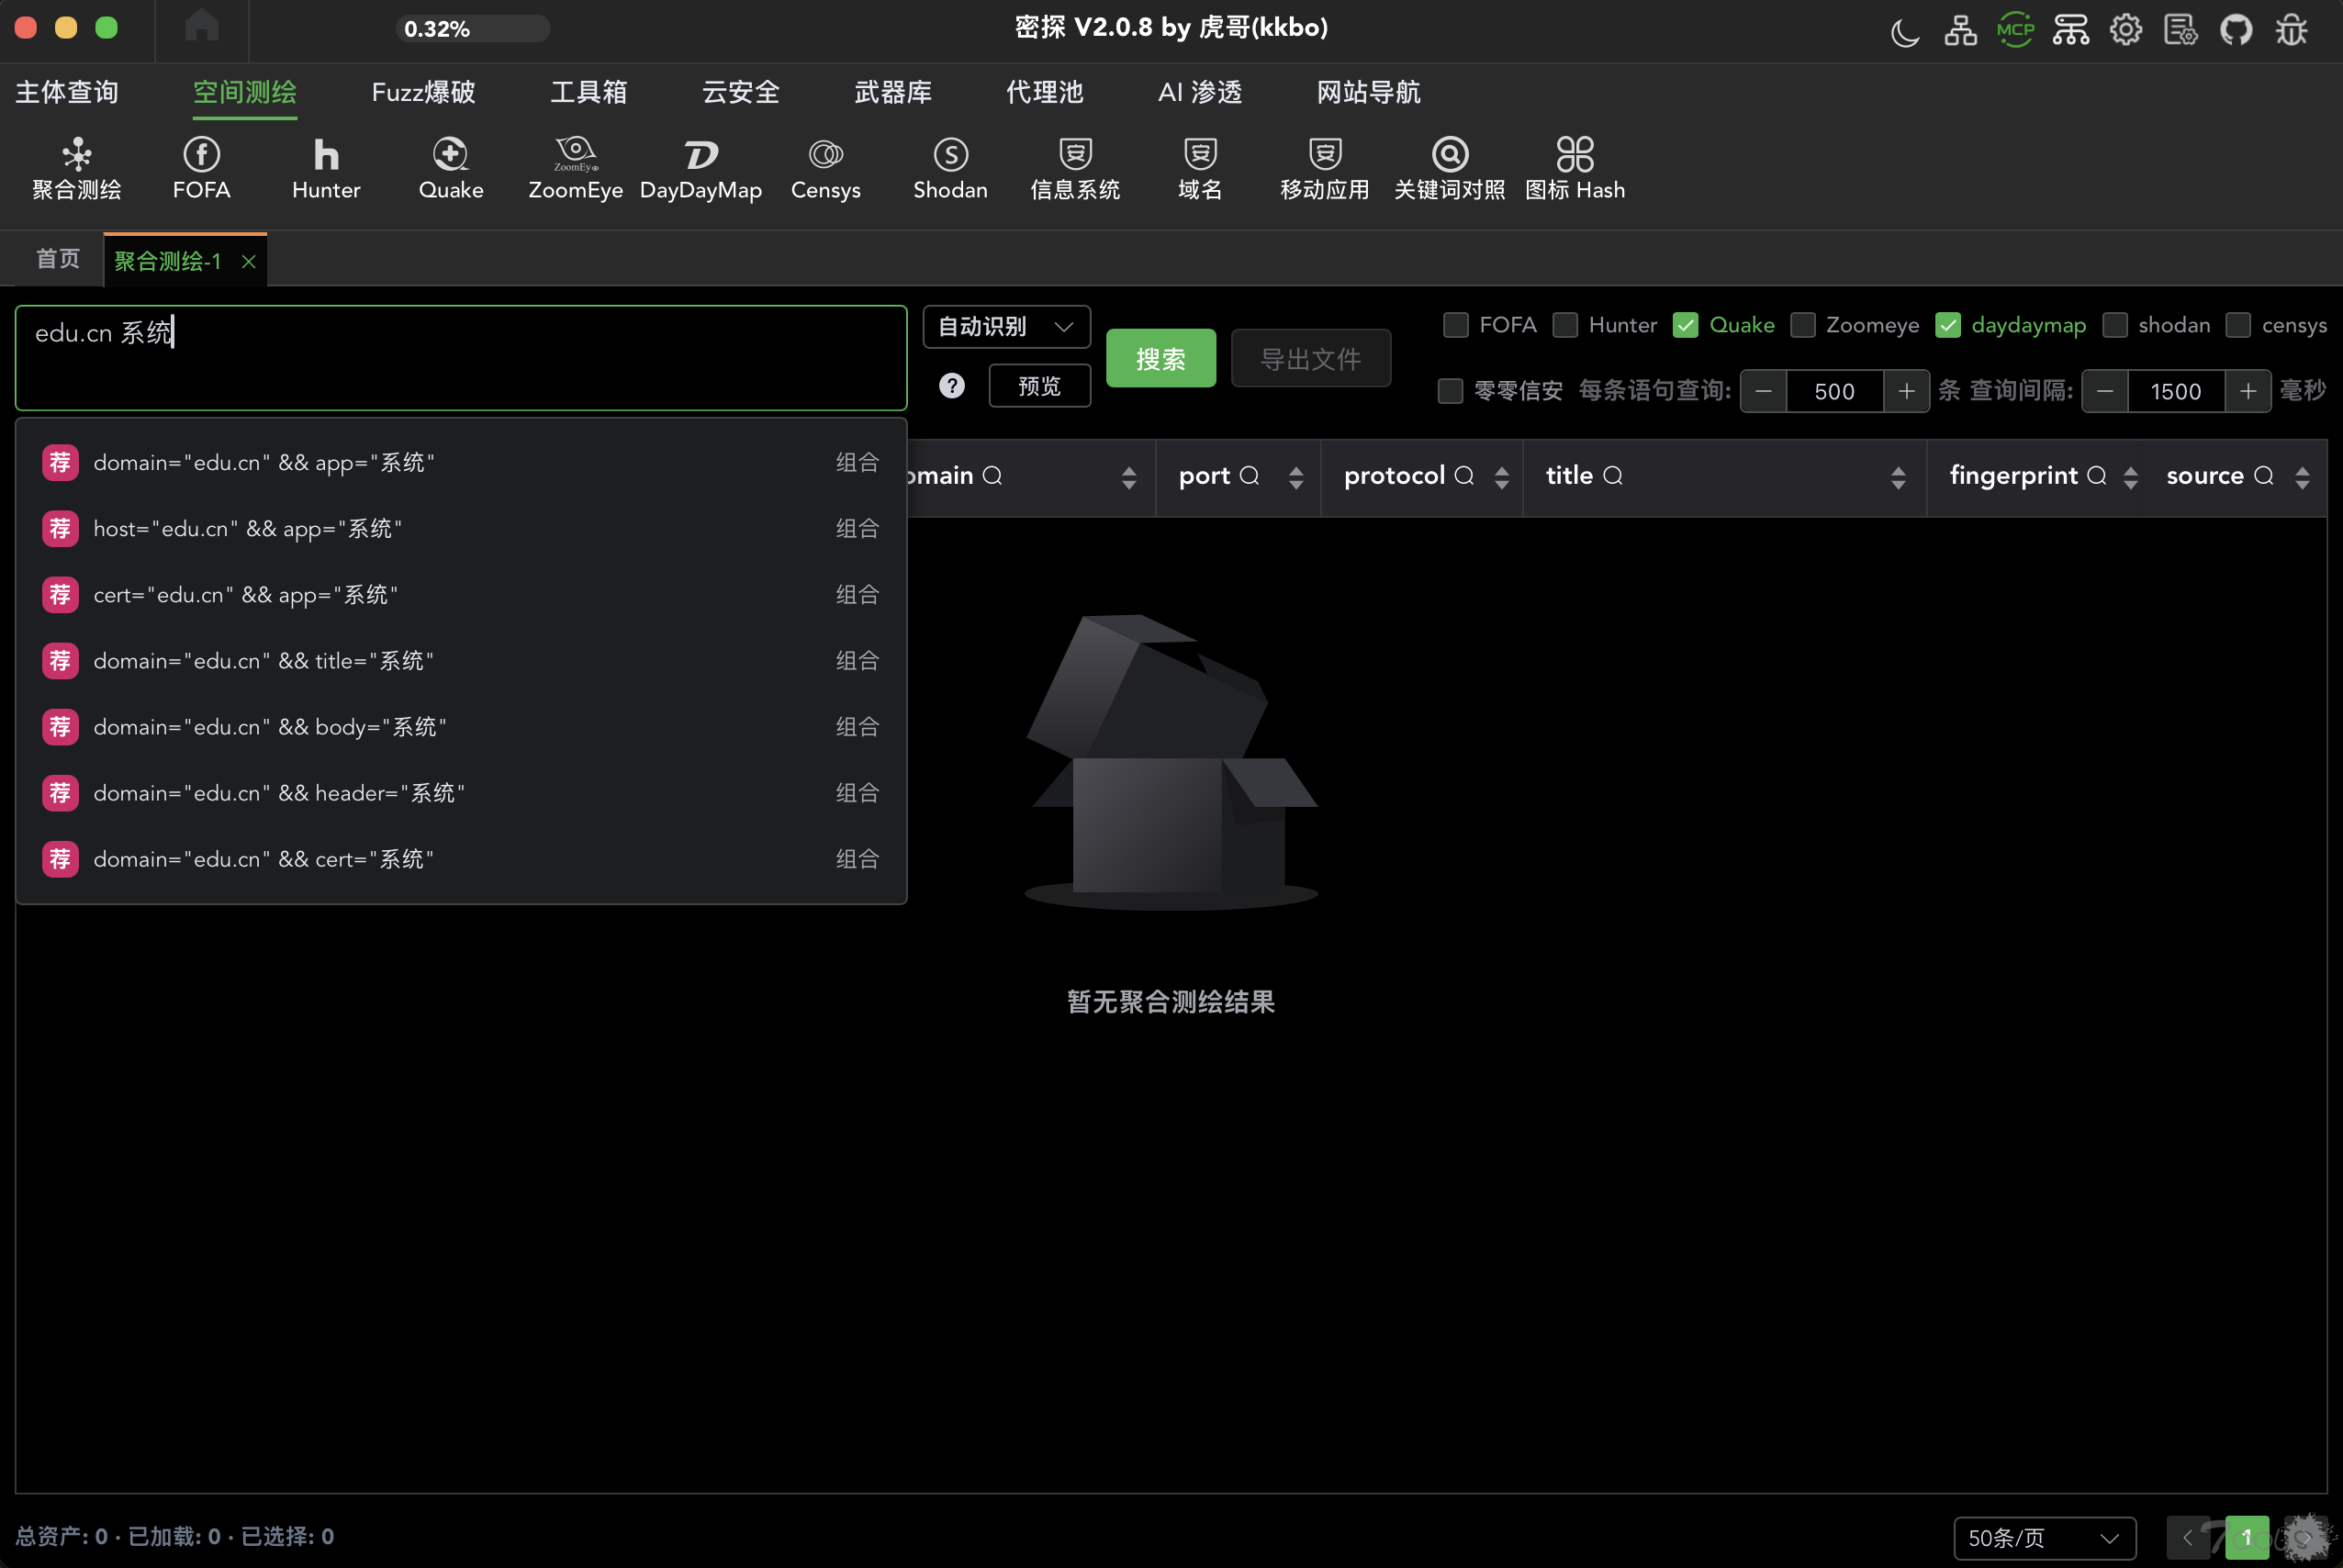Image resolution: width=2343 pixels, height=1568 pixels.
Task: Click the help question mark icon
Action: click(x=952, y=386)
